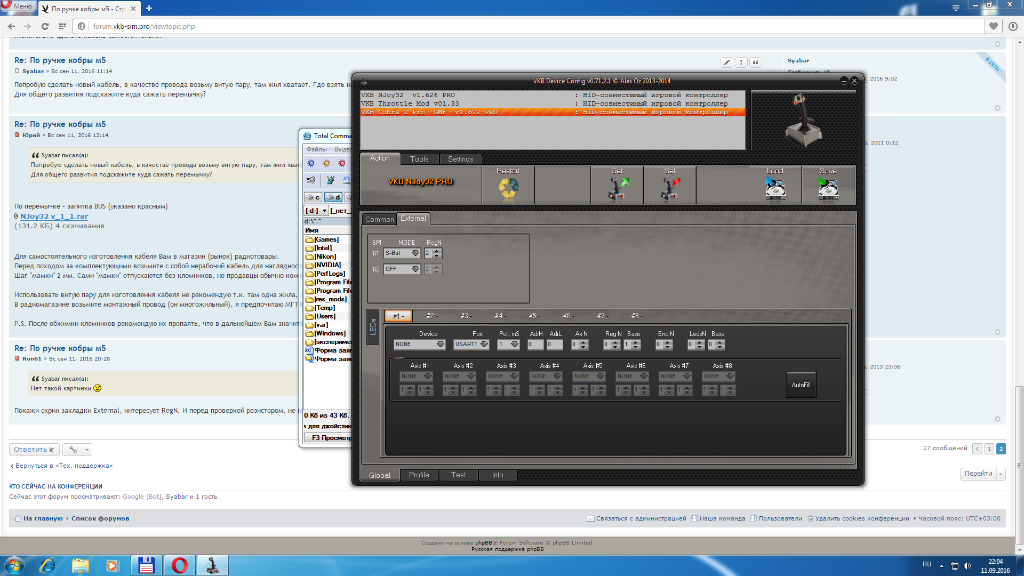Select the [Games] folder in Total Commander
Viewport: 1024px width, 576px height.
[x=327, y=240]
